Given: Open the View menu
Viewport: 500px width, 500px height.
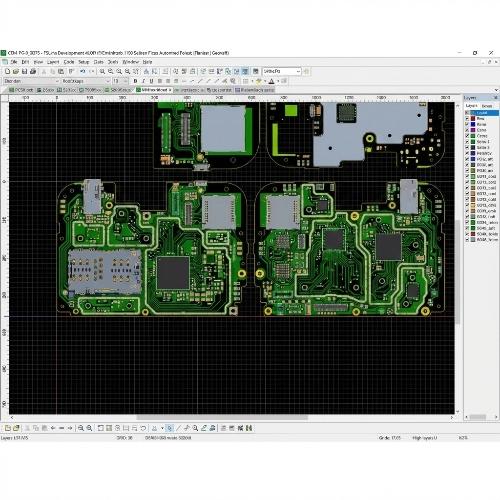Looking at the screenshot, I should (x=38, y=62).
